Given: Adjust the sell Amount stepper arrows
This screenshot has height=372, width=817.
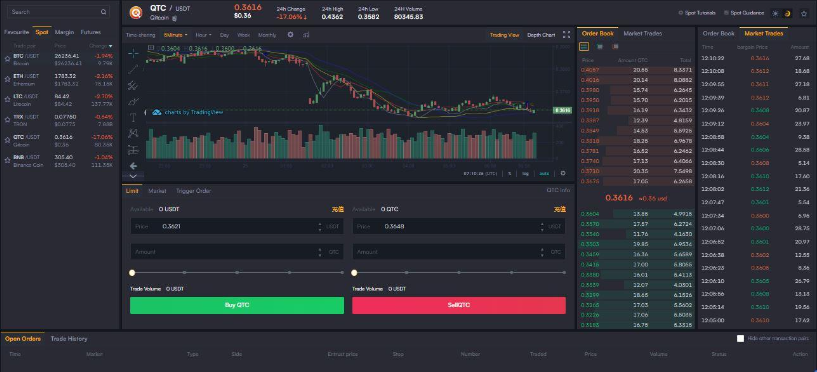Looking at the screenshot, I should coord(542,252).
